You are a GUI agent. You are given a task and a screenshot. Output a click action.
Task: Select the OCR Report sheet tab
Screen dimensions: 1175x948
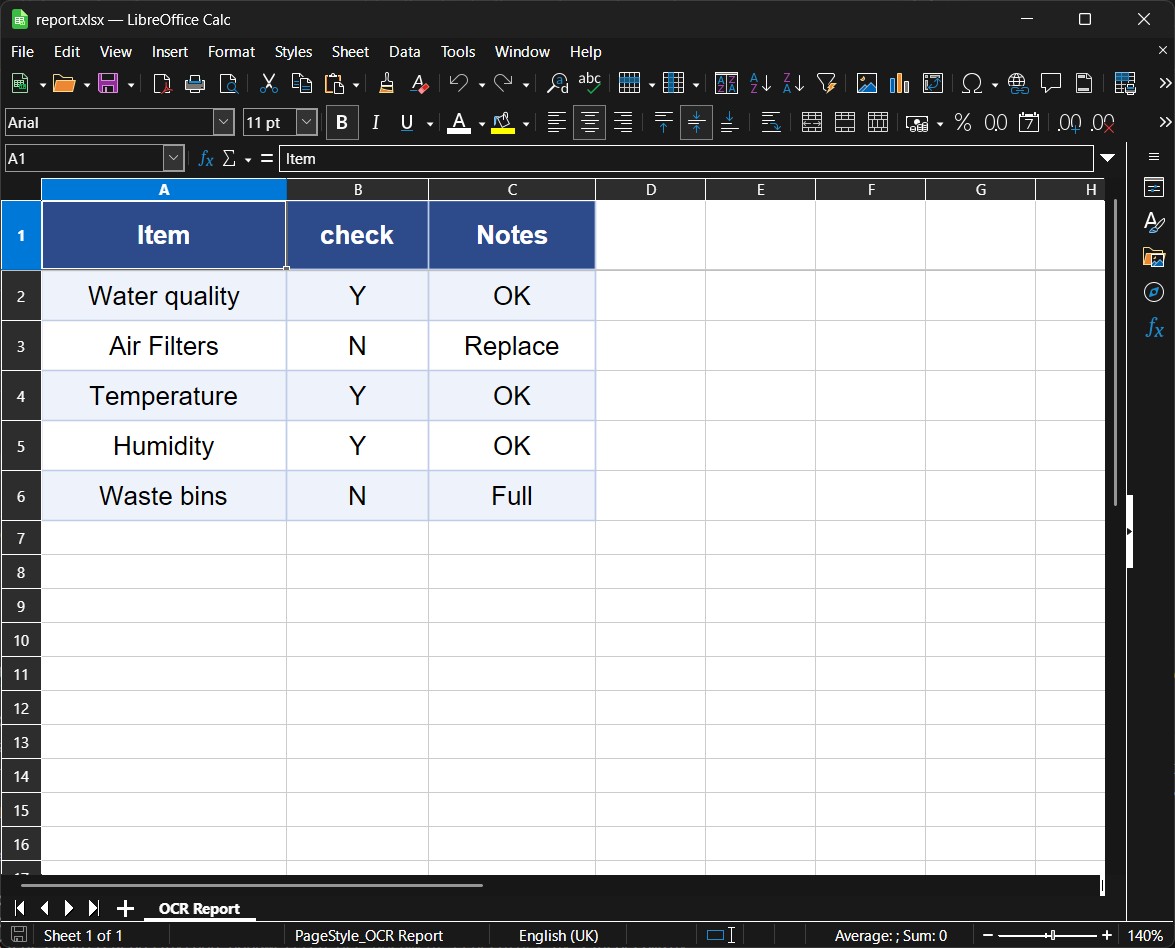tap(199, 908)
